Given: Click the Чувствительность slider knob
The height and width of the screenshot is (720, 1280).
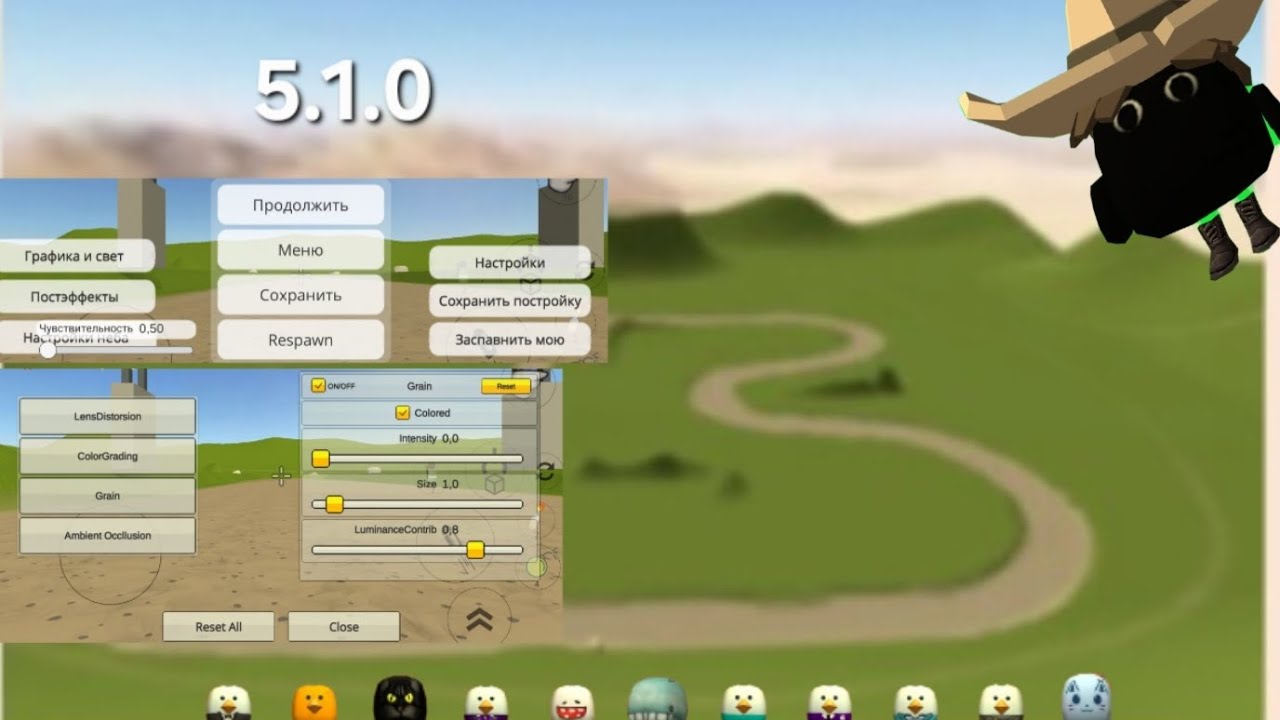Looking at the screenshot, I should coord(48,350).
